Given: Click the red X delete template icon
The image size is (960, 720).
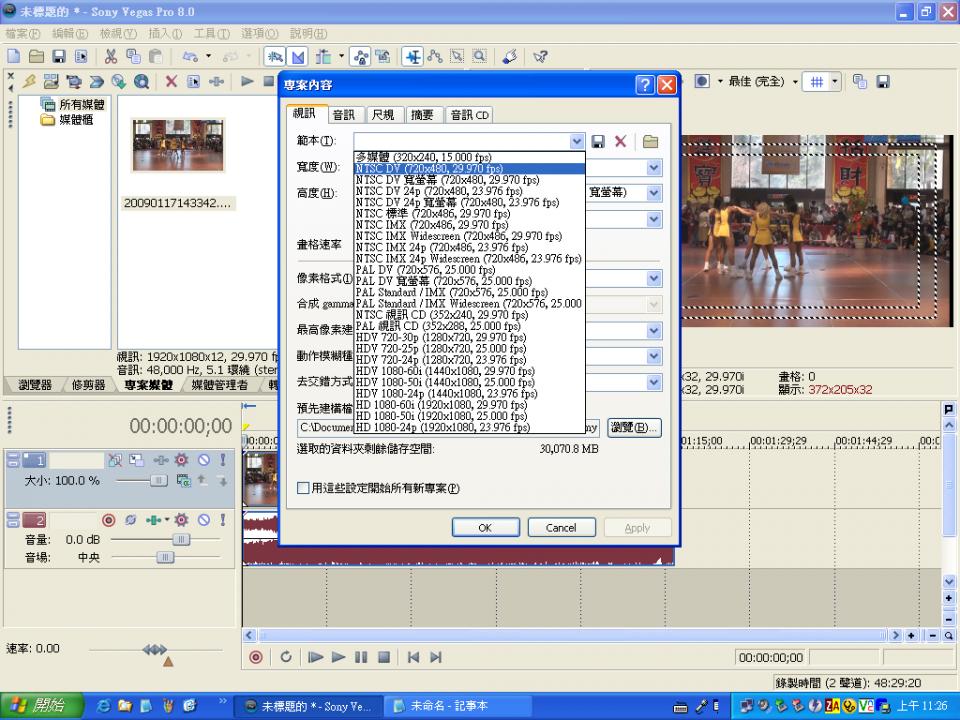Looking at the screenshot, I should [621, 142].
